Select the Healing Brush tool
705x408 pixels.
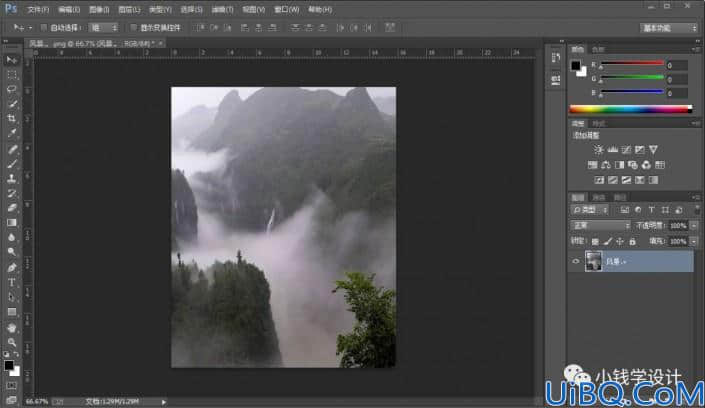pyautogui.click(x=12, y=149)
